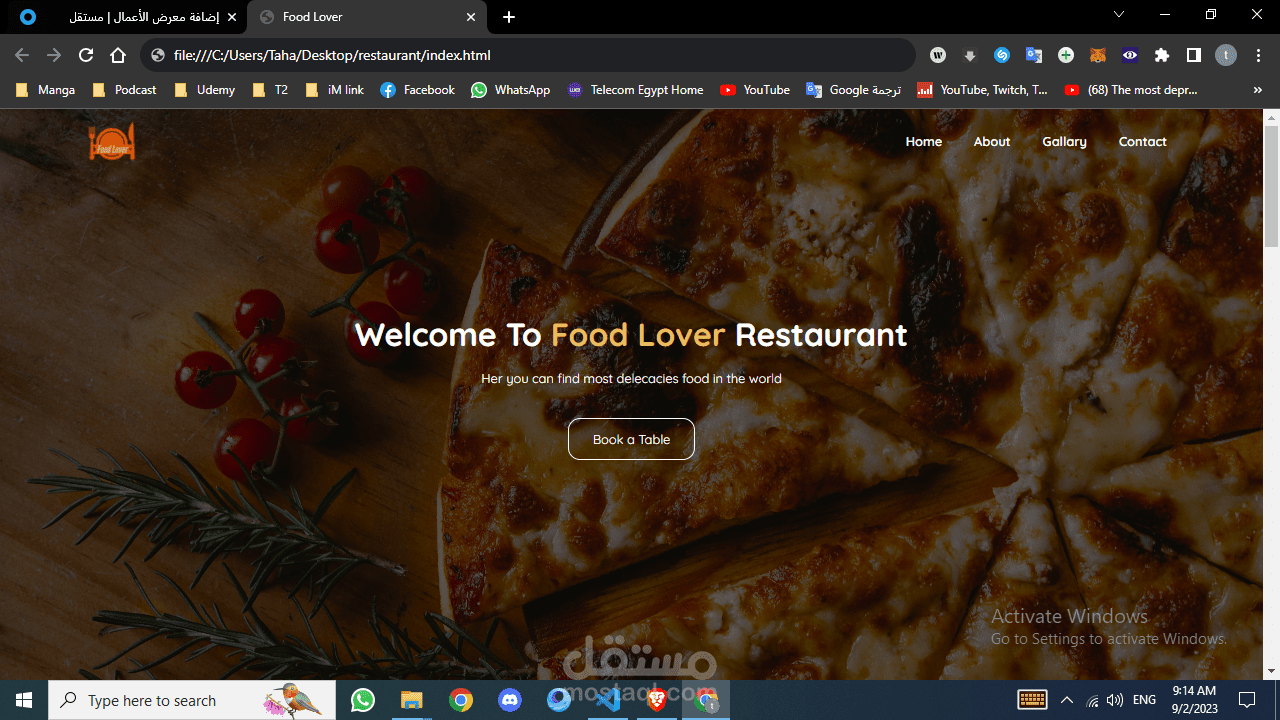Open the volume speaker control
Viewport: 1280px width, 720px height.
click(x=1115, y=700)
